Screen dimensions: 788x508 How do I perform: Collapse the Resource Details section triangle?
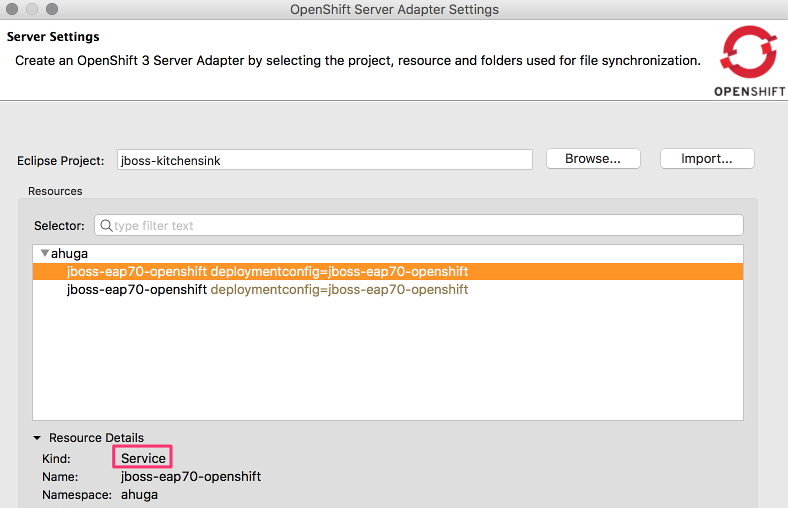click(37, 438)
